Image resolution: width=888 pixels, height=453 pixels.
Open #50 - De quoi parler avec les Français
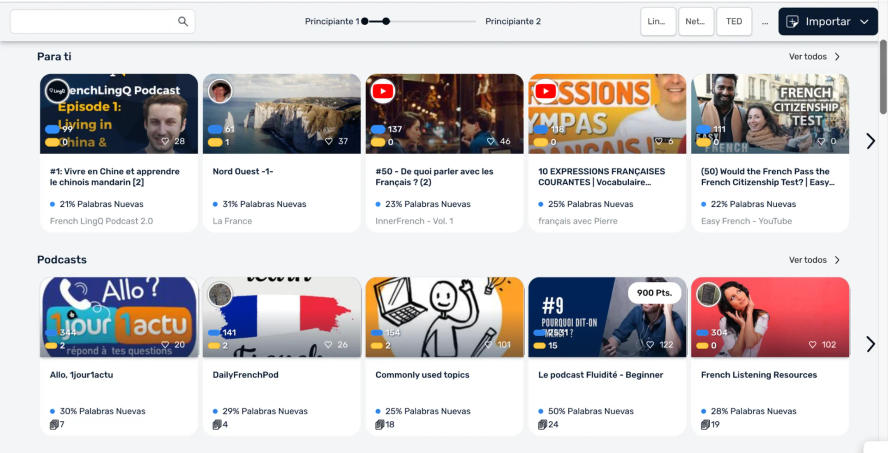pyautogui.click(x=434, y=177)
